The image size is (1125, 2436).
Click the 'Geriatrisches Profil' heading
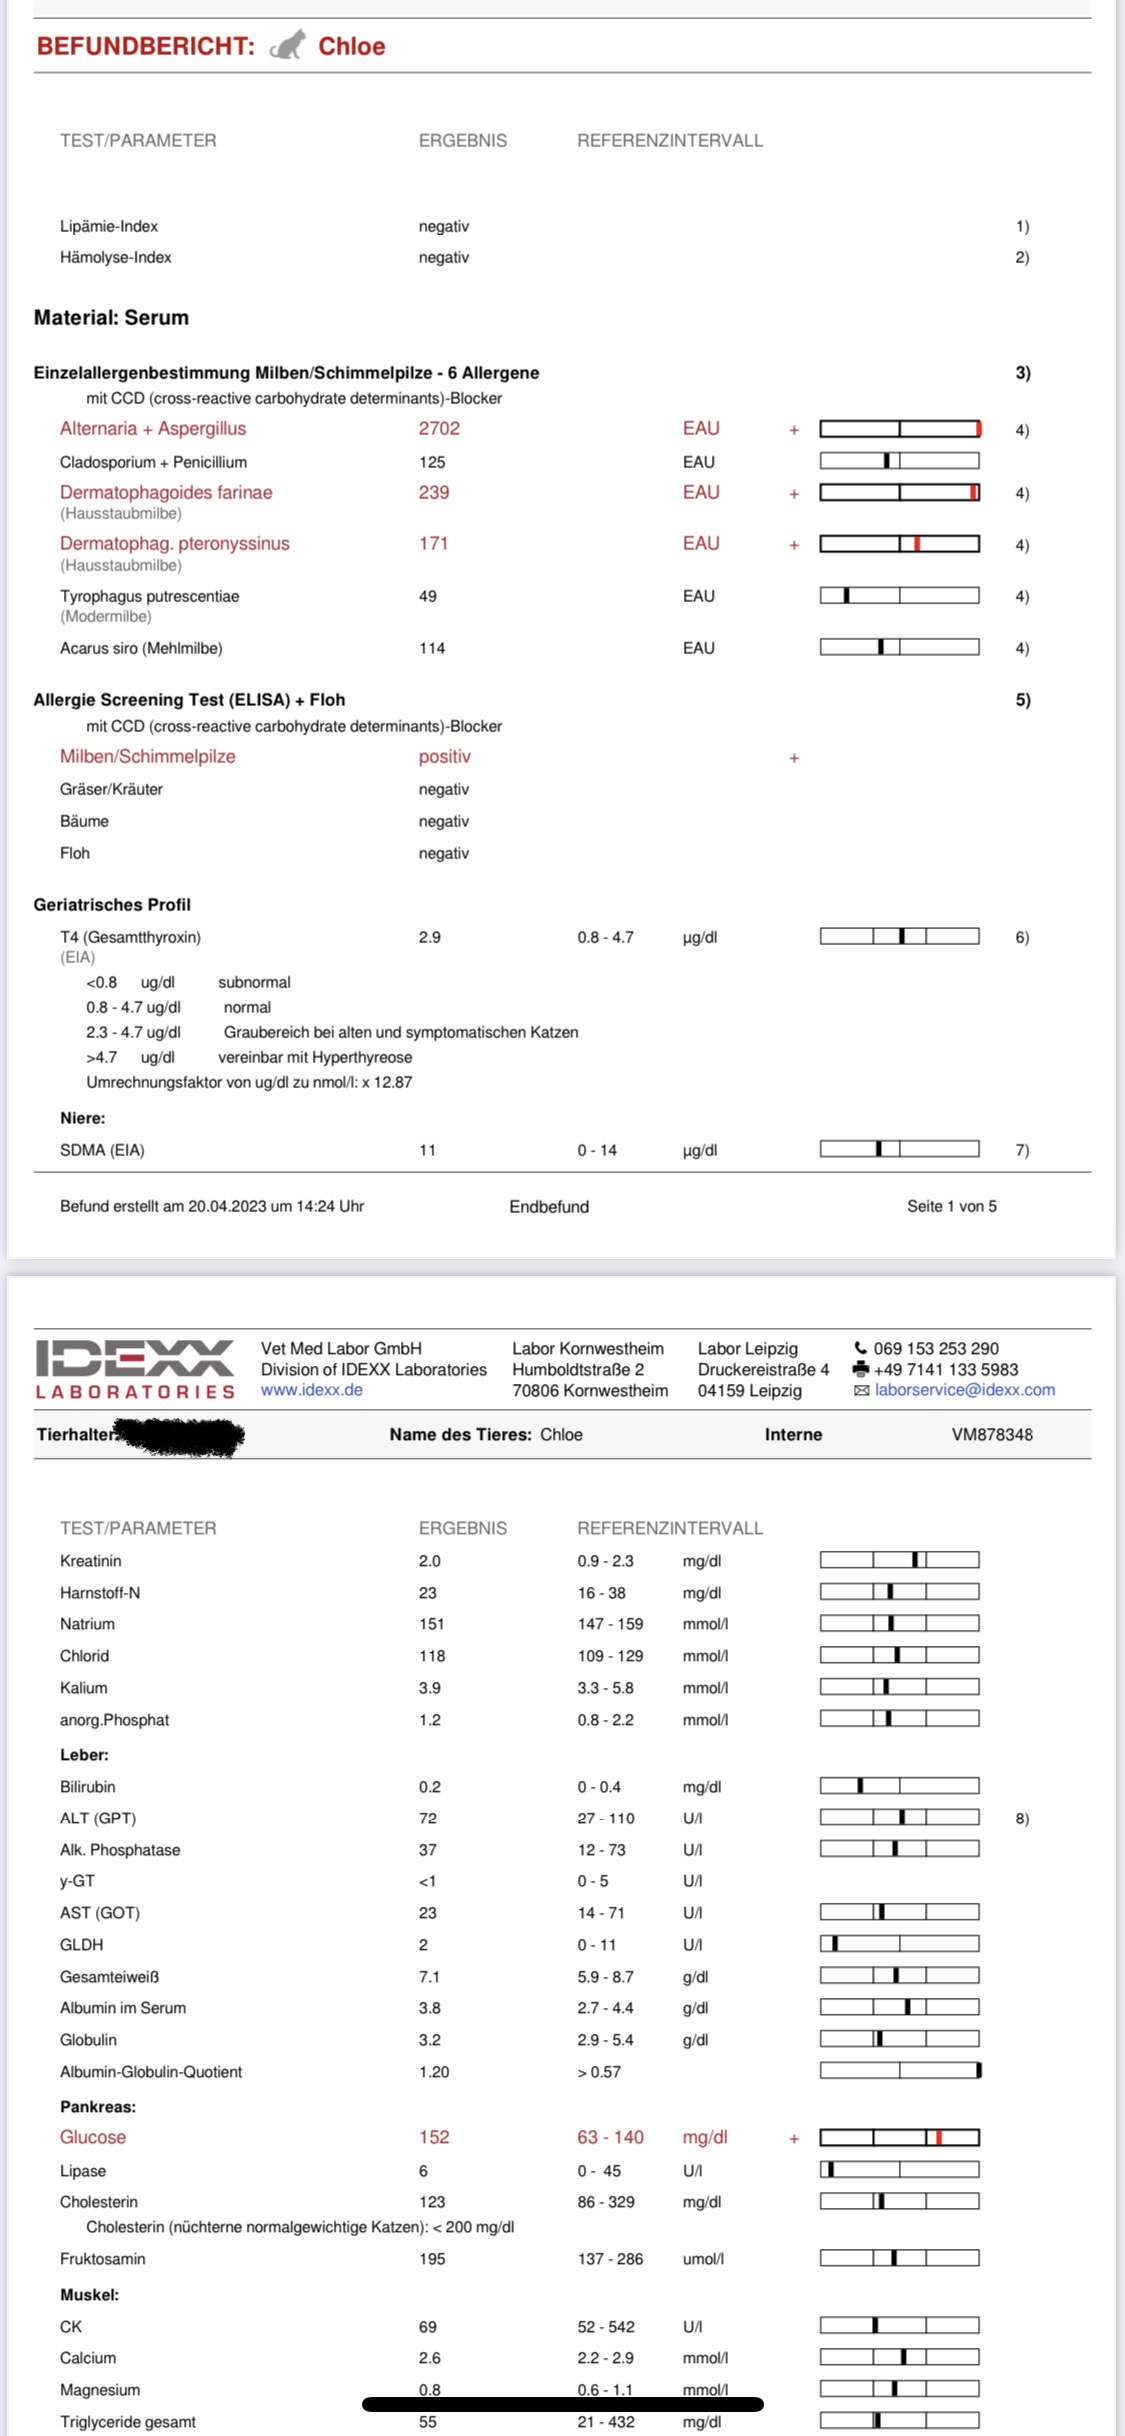[x=112, y=904]
